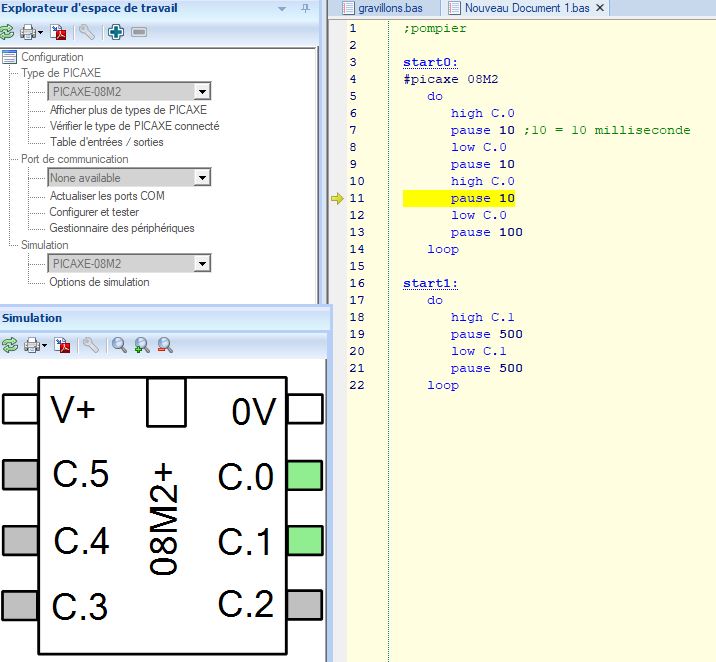Pin the workspace explorer panel
716x662 pixels.
coord(305,8)
